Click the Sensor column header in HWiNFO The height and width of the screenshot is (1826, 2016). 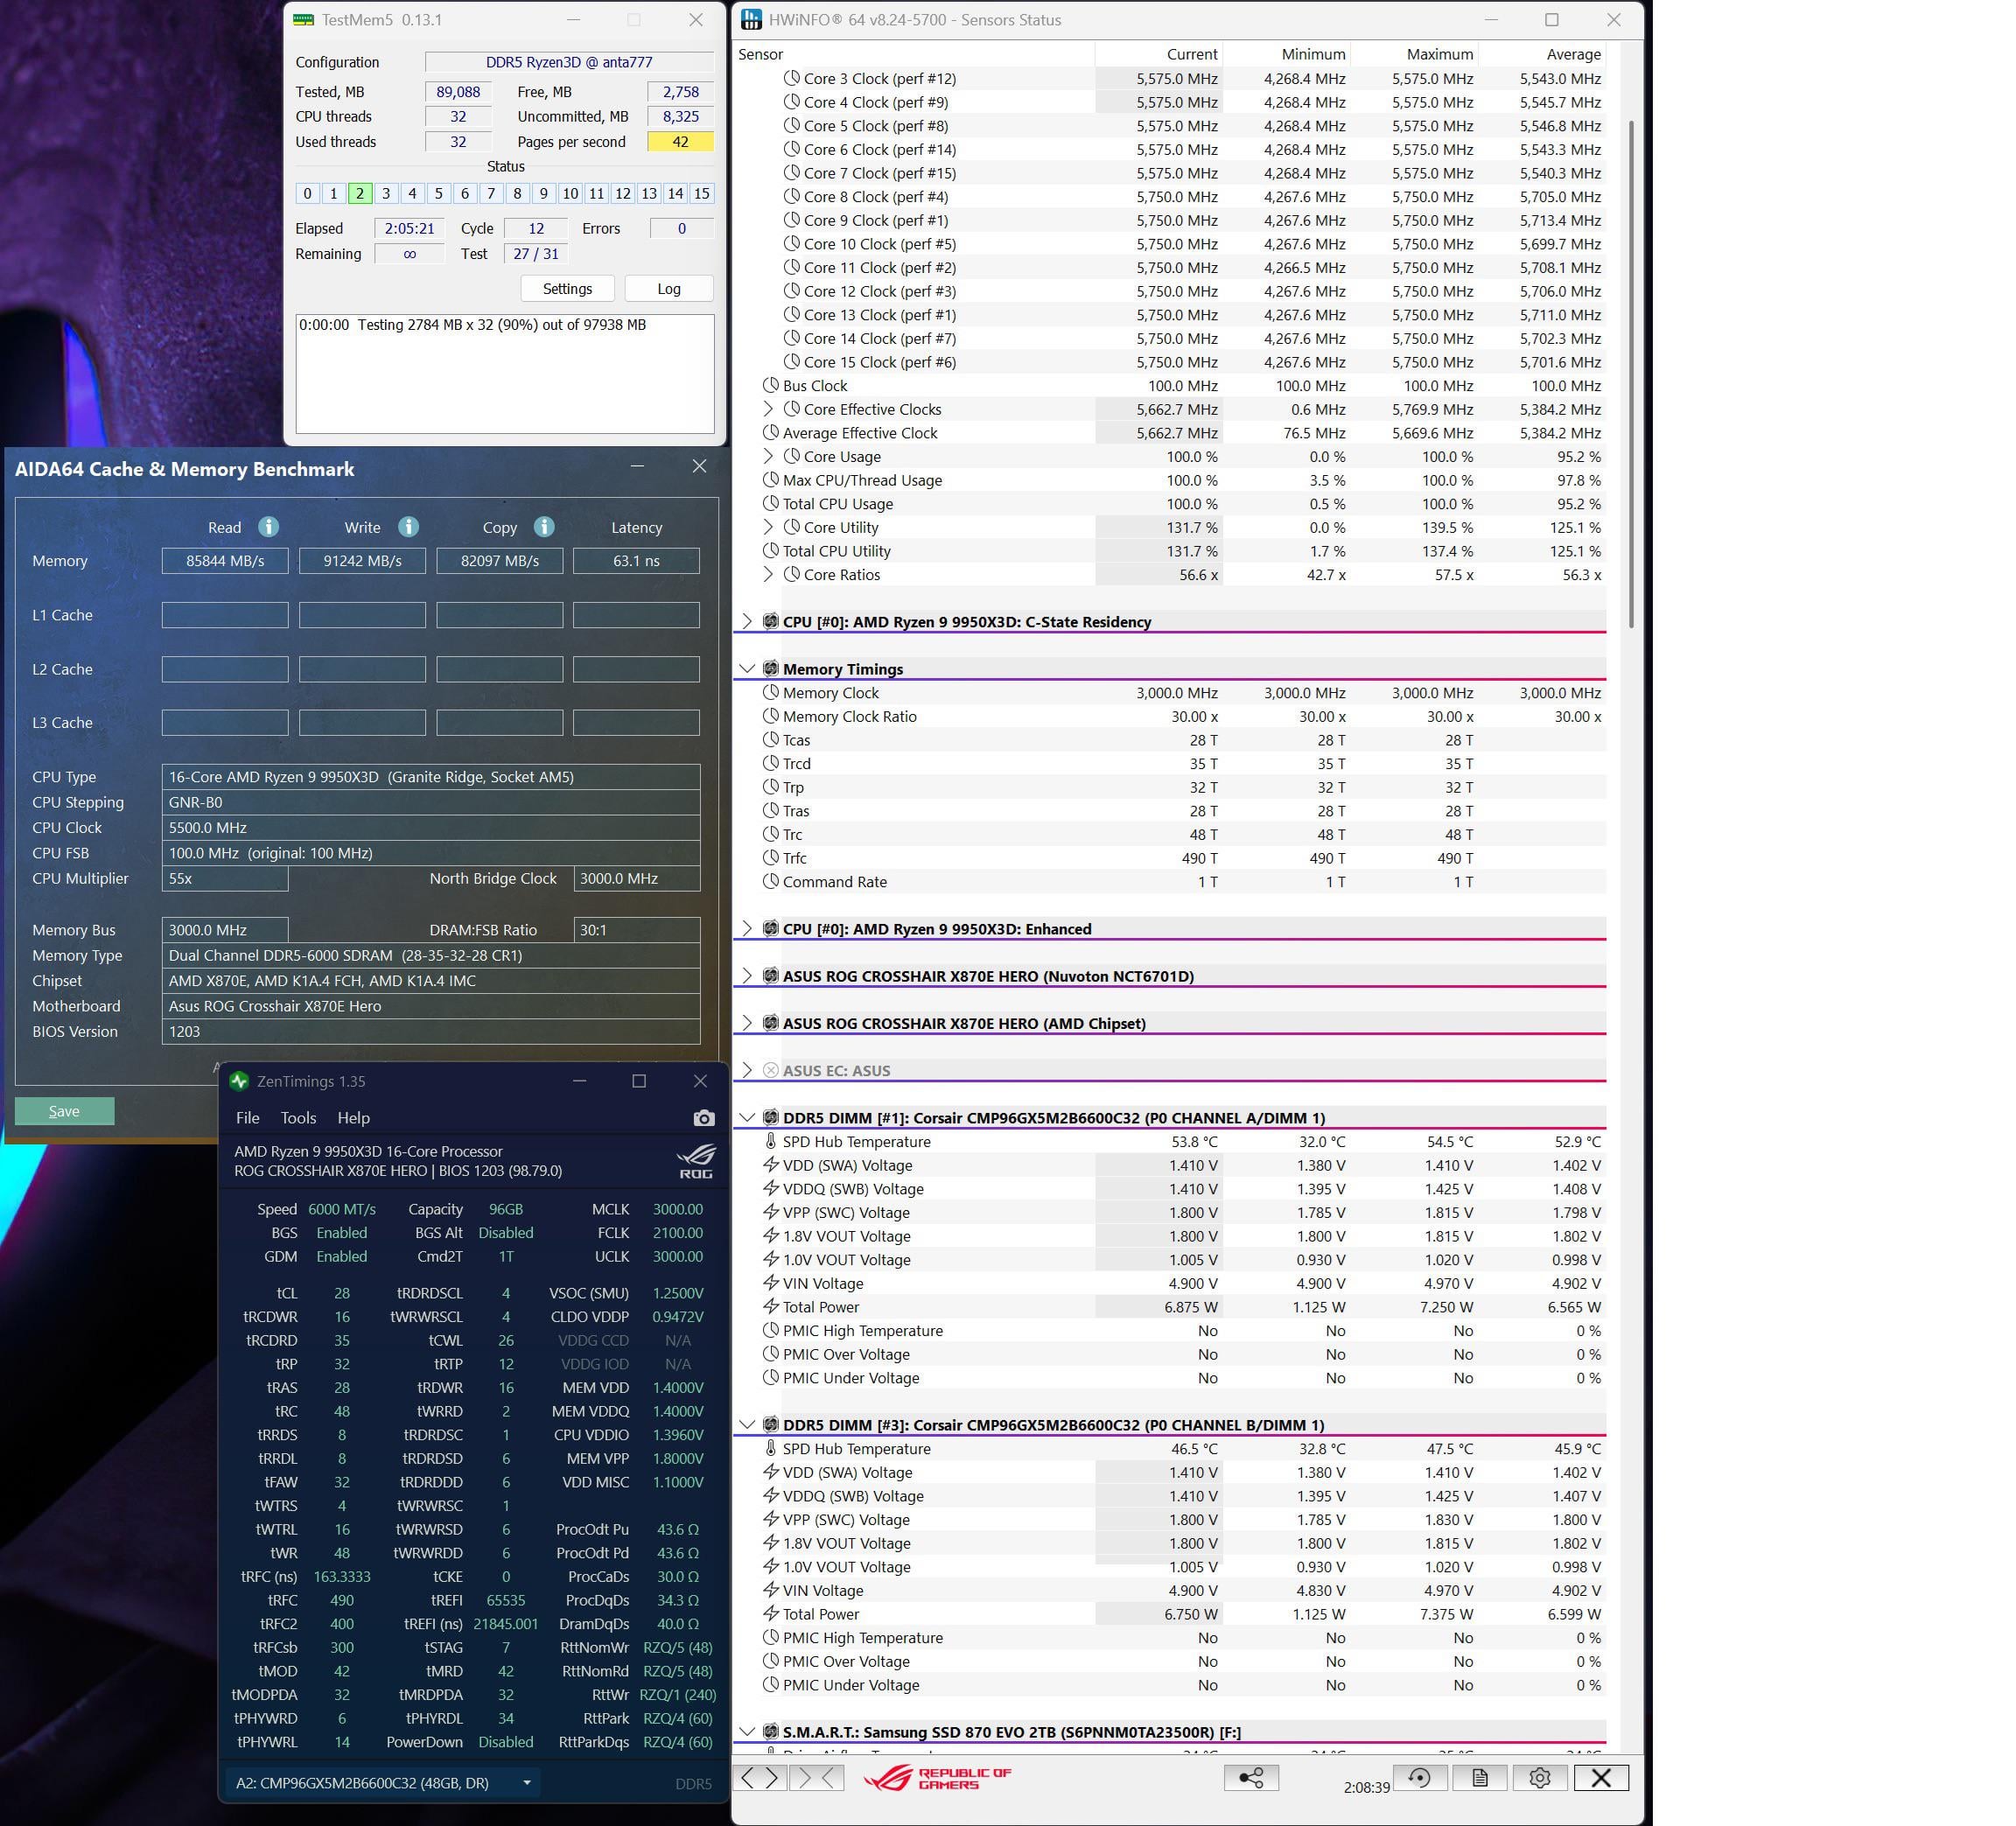point(913,54)
